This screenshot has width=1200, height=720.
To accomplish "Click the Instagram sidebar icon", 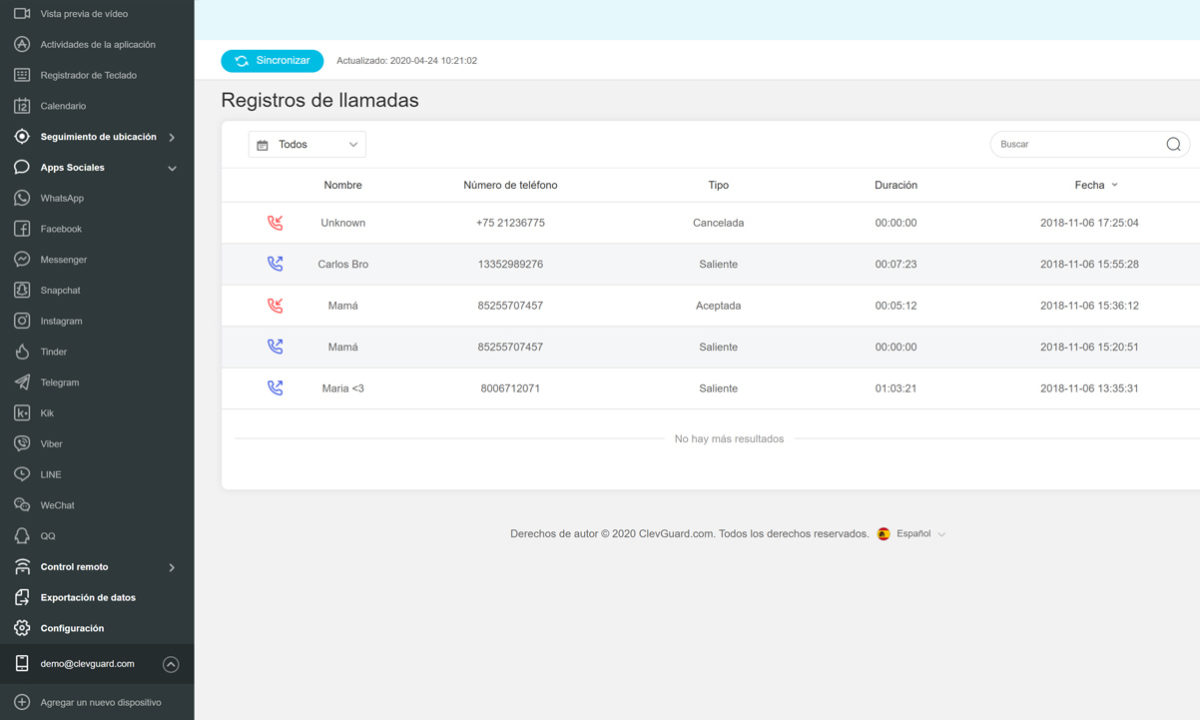I will pos(22,321).
